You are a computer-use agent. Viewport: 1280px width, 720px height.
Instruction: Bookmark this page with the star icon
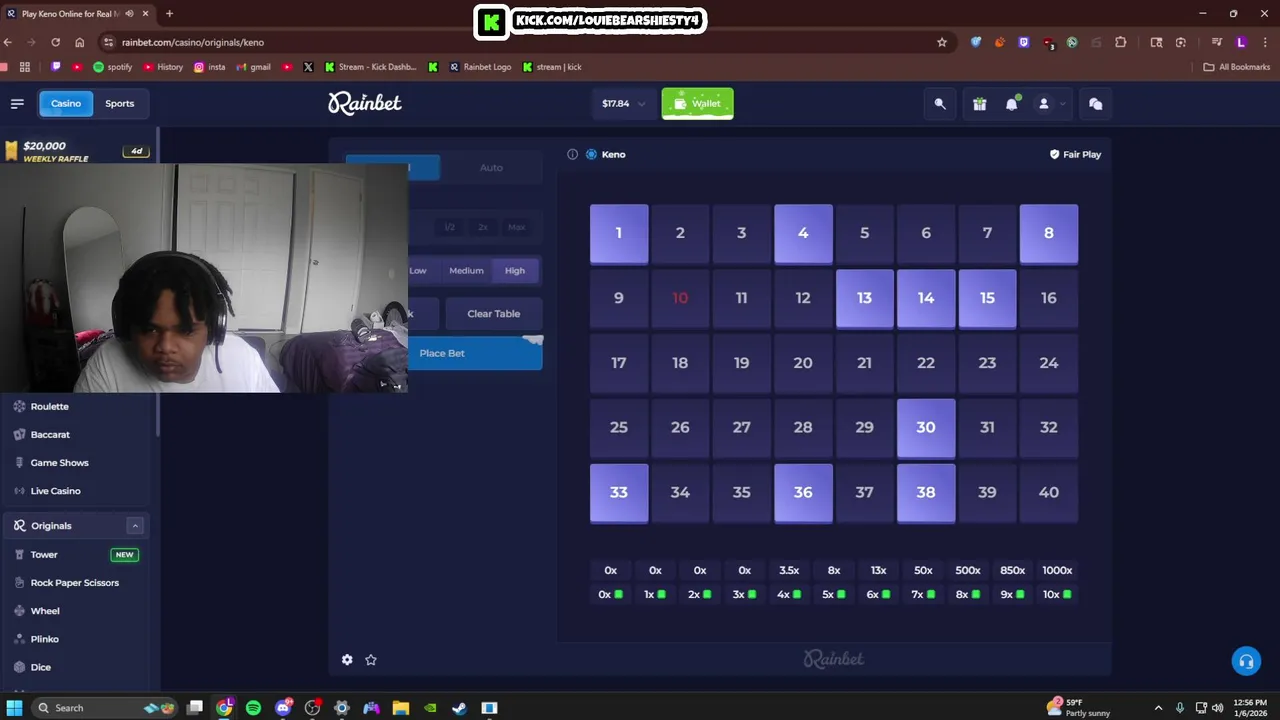(x=942, y=42)
